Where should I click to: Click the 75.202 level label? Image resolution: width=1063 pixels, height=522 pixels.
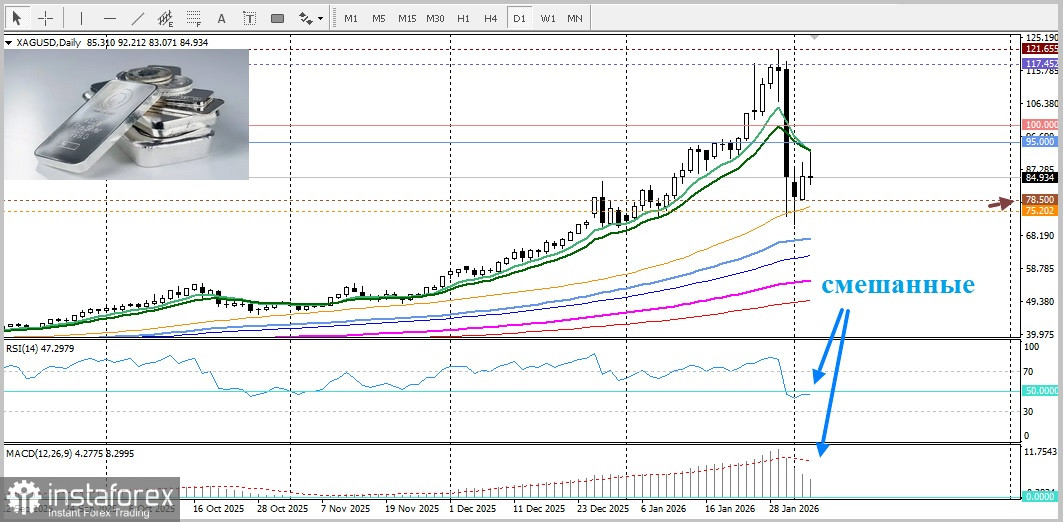(1041, 211)
